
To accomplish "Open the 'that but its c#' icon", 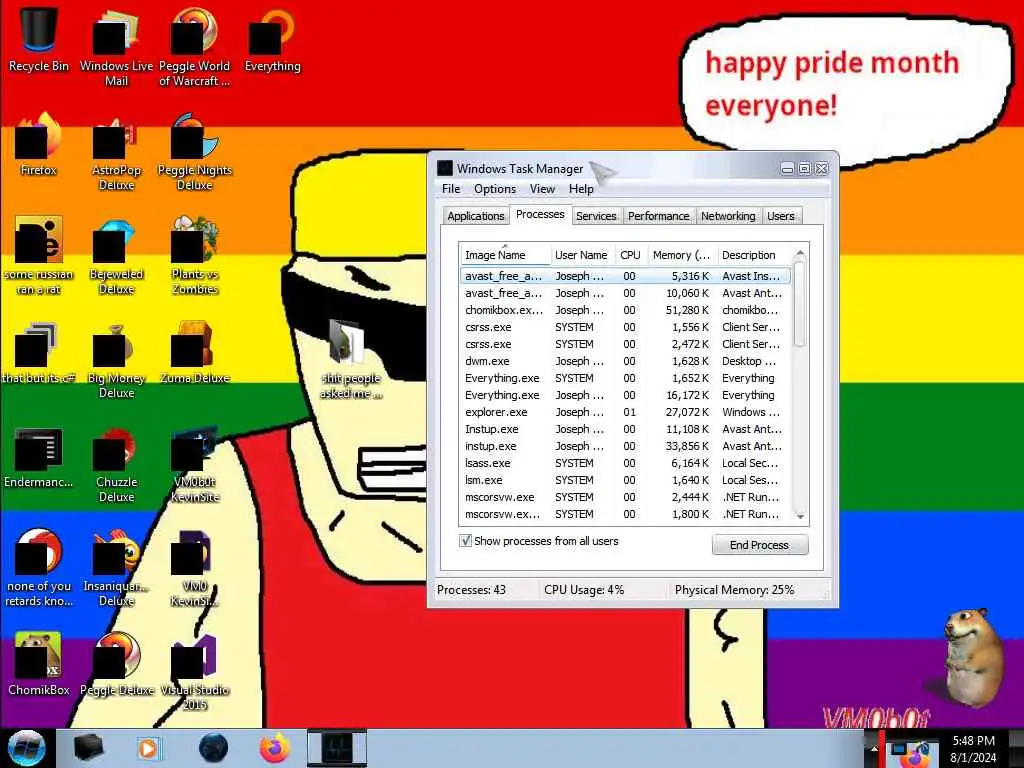I will point(39,353).
